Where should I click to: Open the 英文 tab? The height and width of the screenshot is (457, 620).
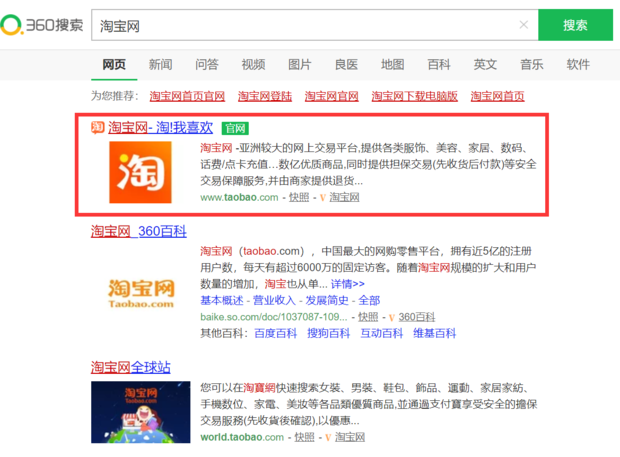(x=485, y=64)
